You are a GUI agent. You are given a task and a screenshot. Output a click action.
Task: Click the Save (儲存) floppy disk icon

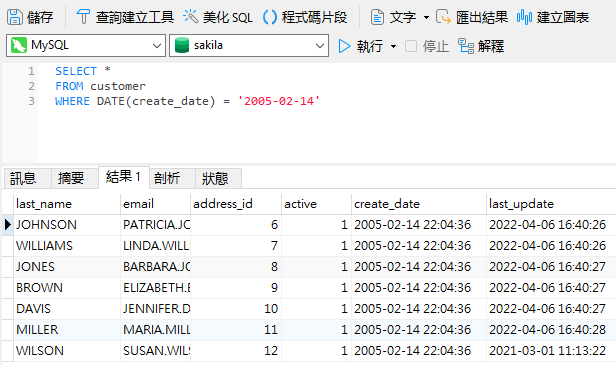pos(15,17)
